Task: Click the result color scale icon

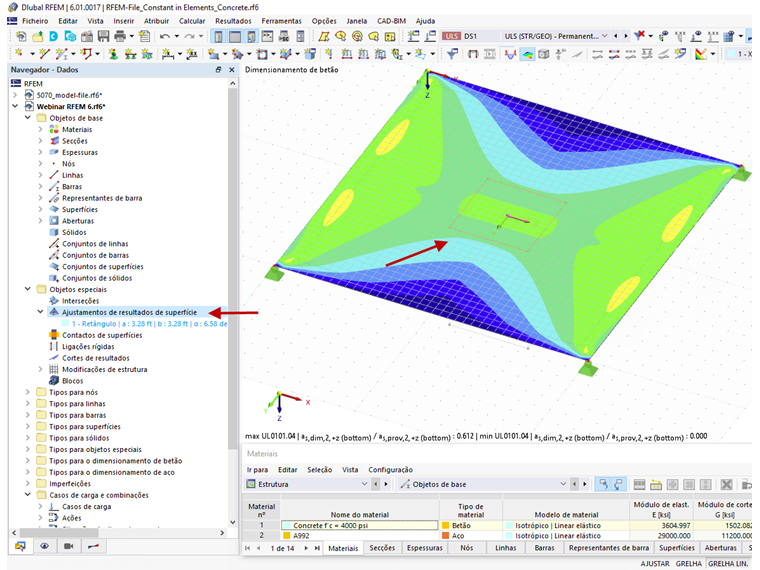Action: pyautogui.click(x=700, y=54)
